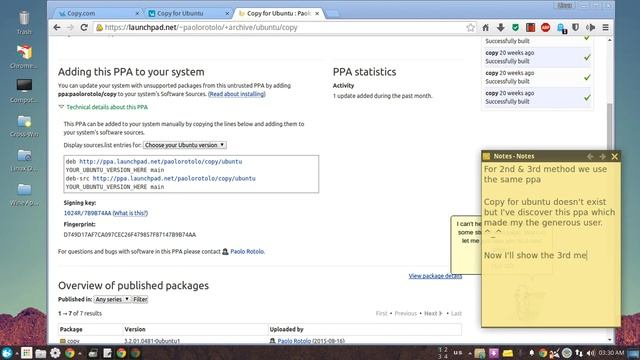Reload the Launchpad page
640x360 pixels.
point(84,27)
